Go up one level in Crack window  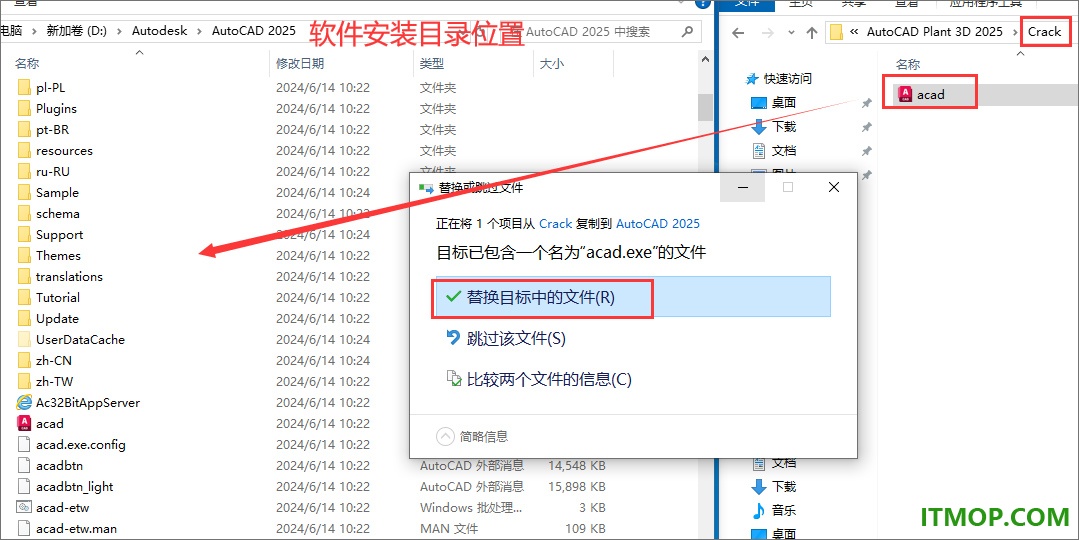pyautogui.click(x=812, y=32)
